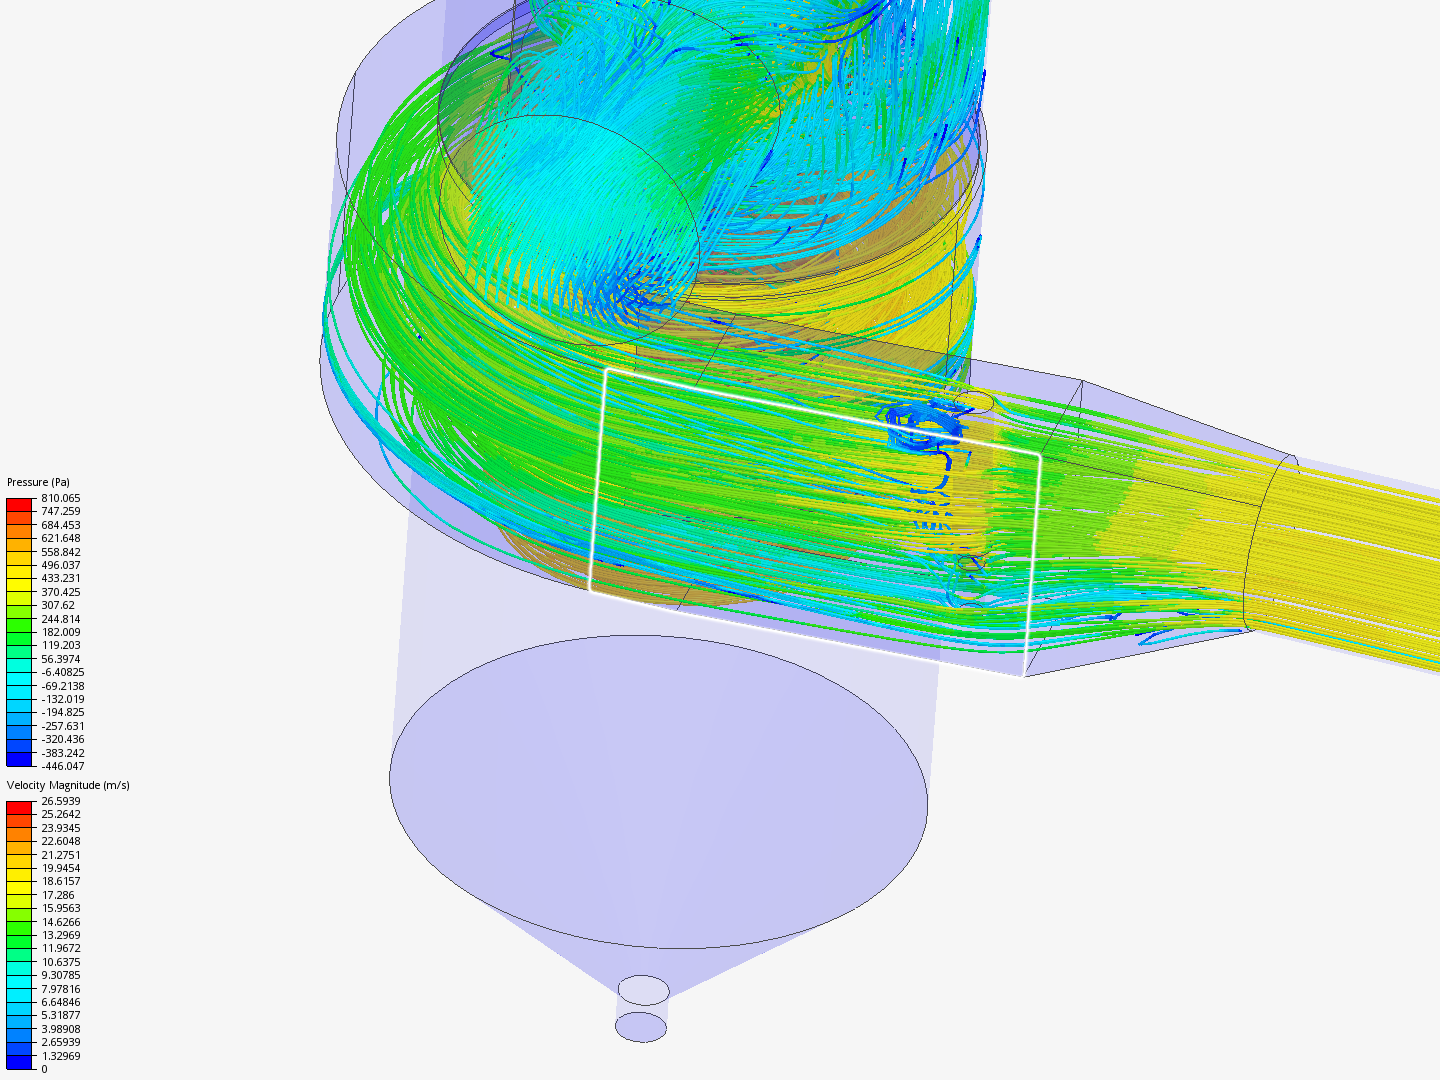Screen dimensions: 1440x1080
Task: Click the -194.825 pressure legend value
Action: click(63, 712)
